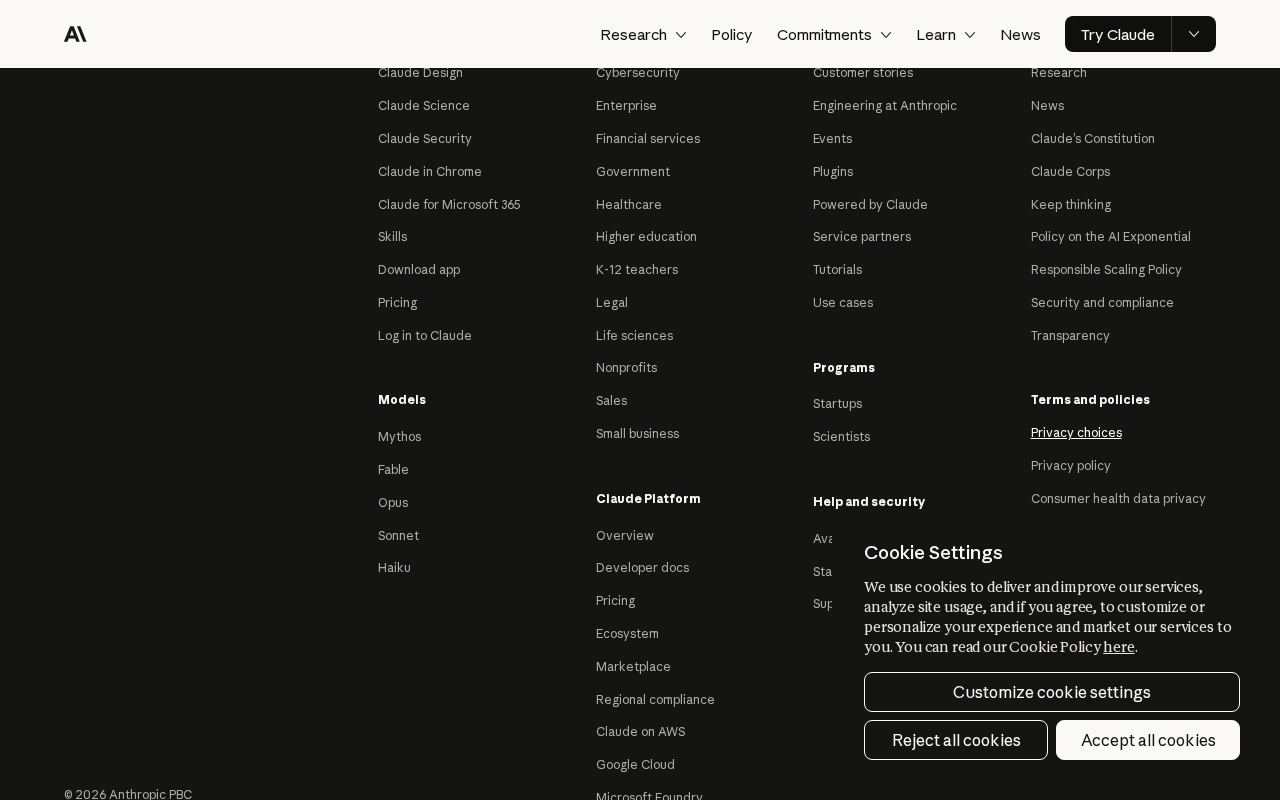Visit the Higher education link

pos(646,236)
